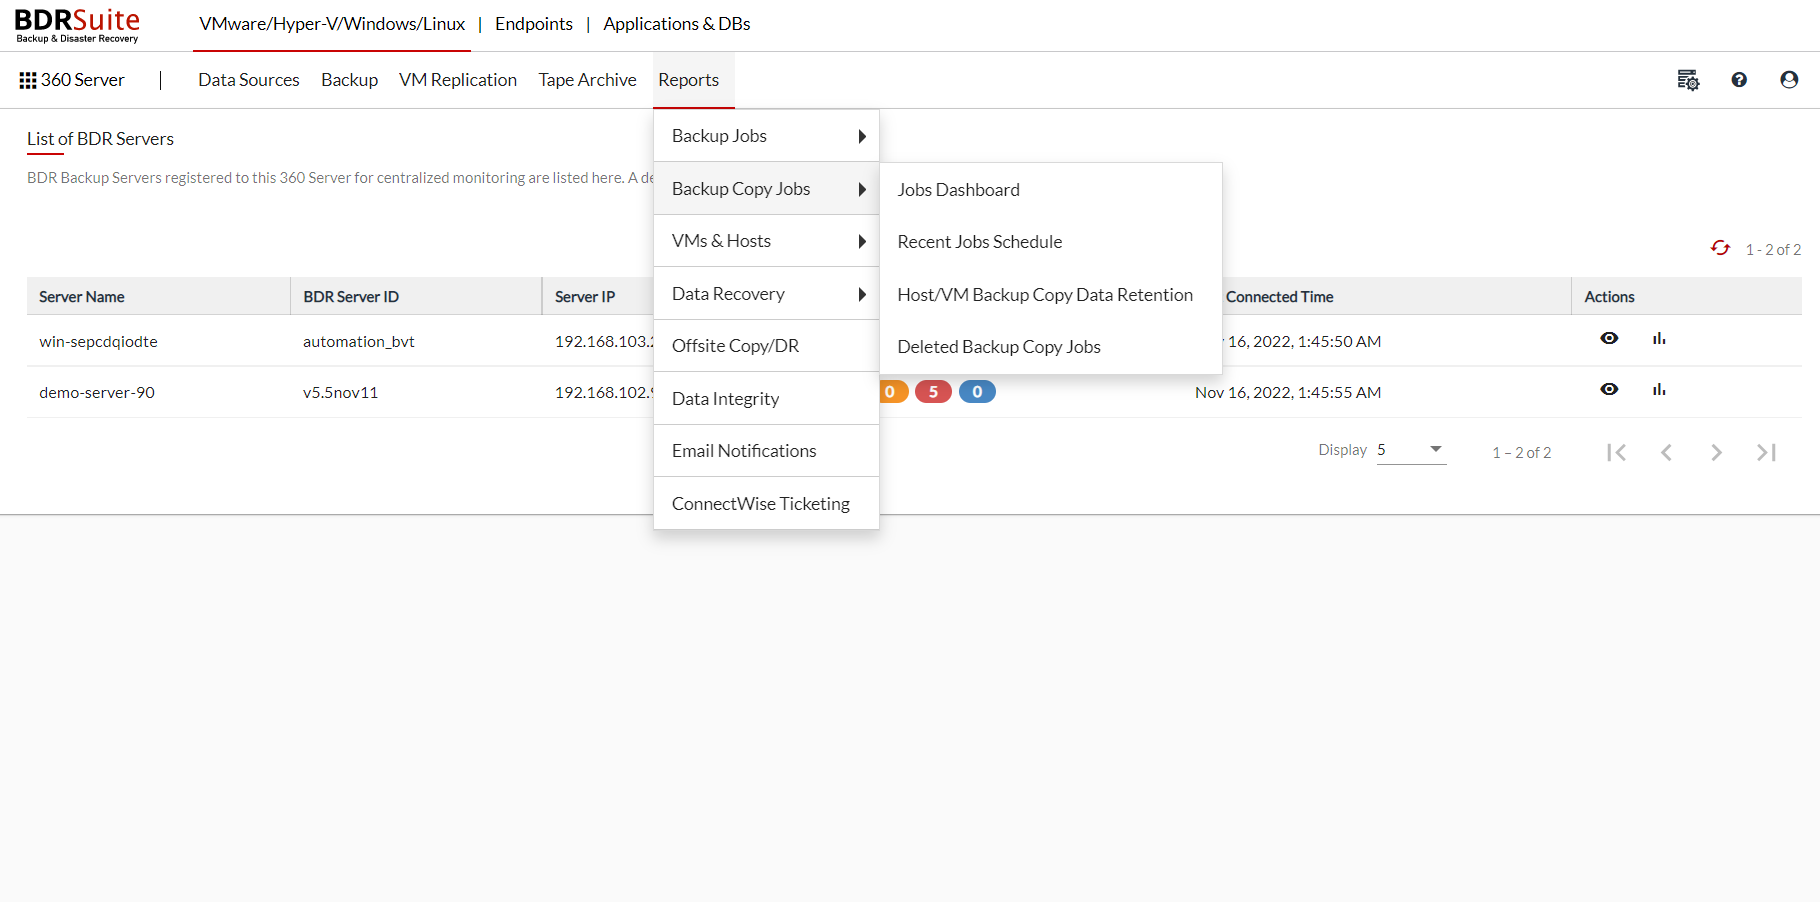Click the blue 0 status badge
Screen dimensions: 1820x902
(977, 392)
